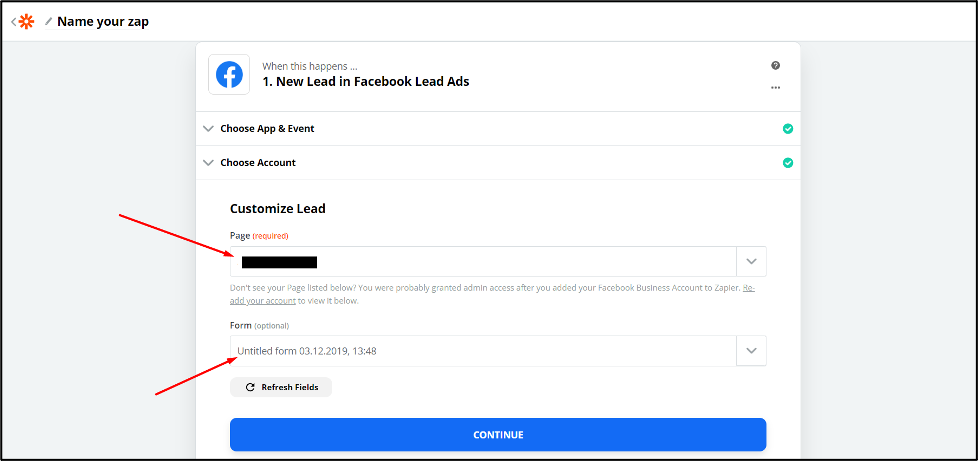The image size is (979, 462).
Task: Expand Choose App & Event chevron
Action: (x=209, y=129)
